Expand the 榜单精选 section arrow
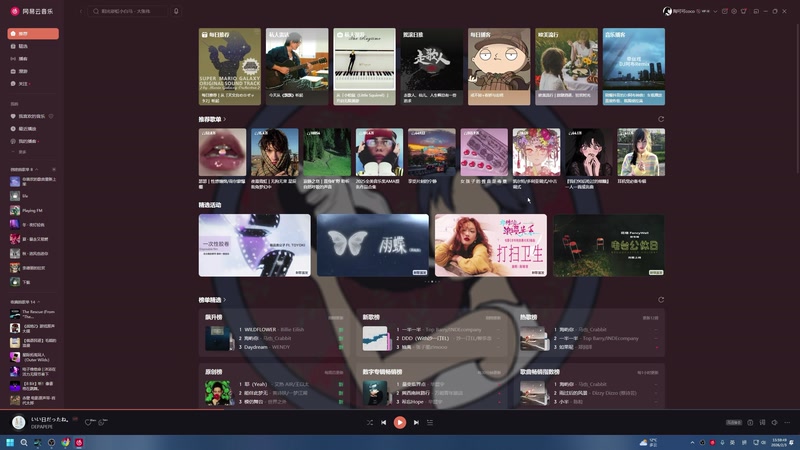 pyautogui.click(x=224, y=300)
